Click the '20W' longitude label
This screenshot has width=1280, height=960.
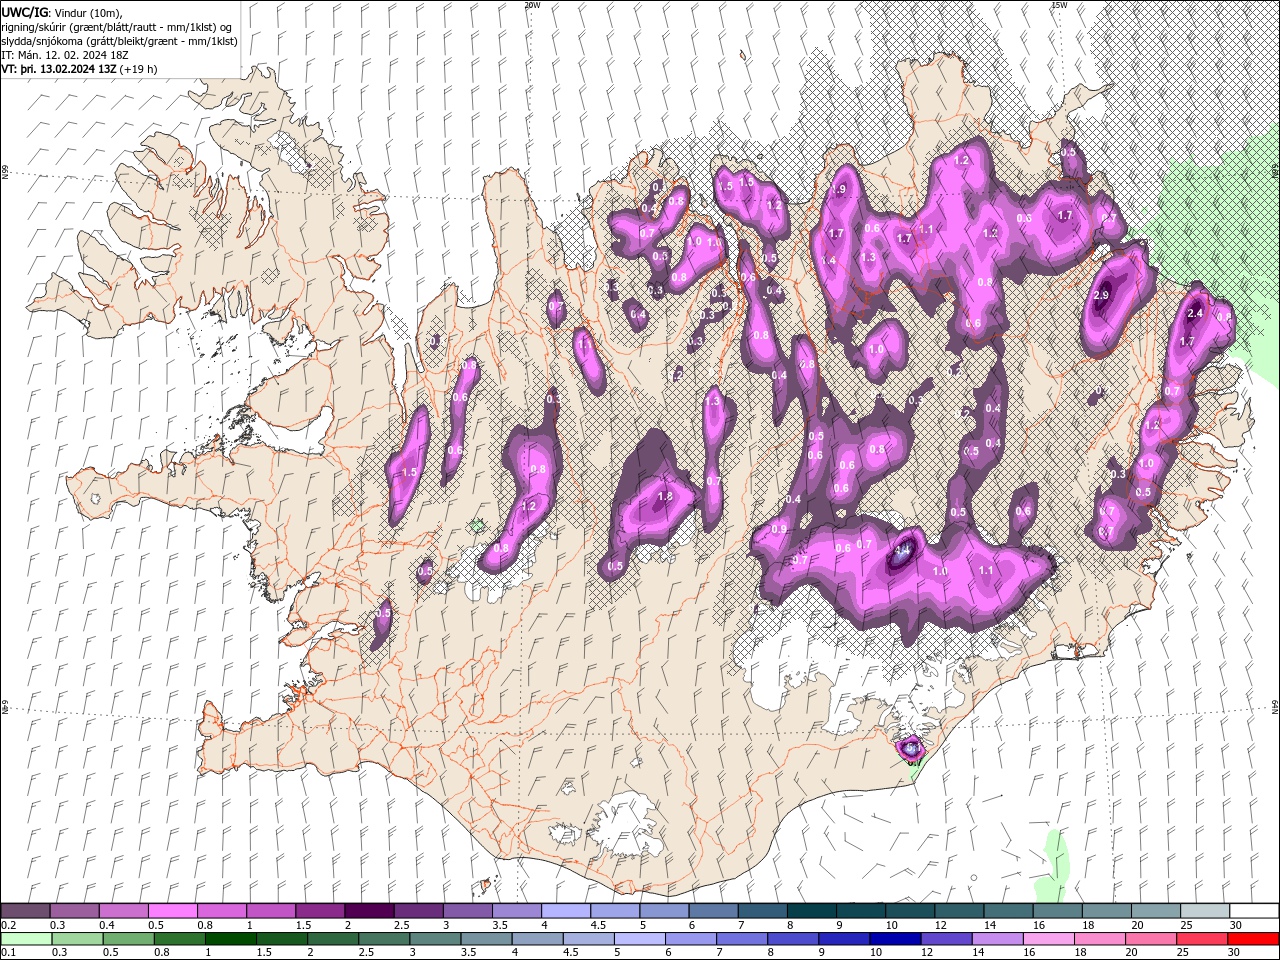532,5
